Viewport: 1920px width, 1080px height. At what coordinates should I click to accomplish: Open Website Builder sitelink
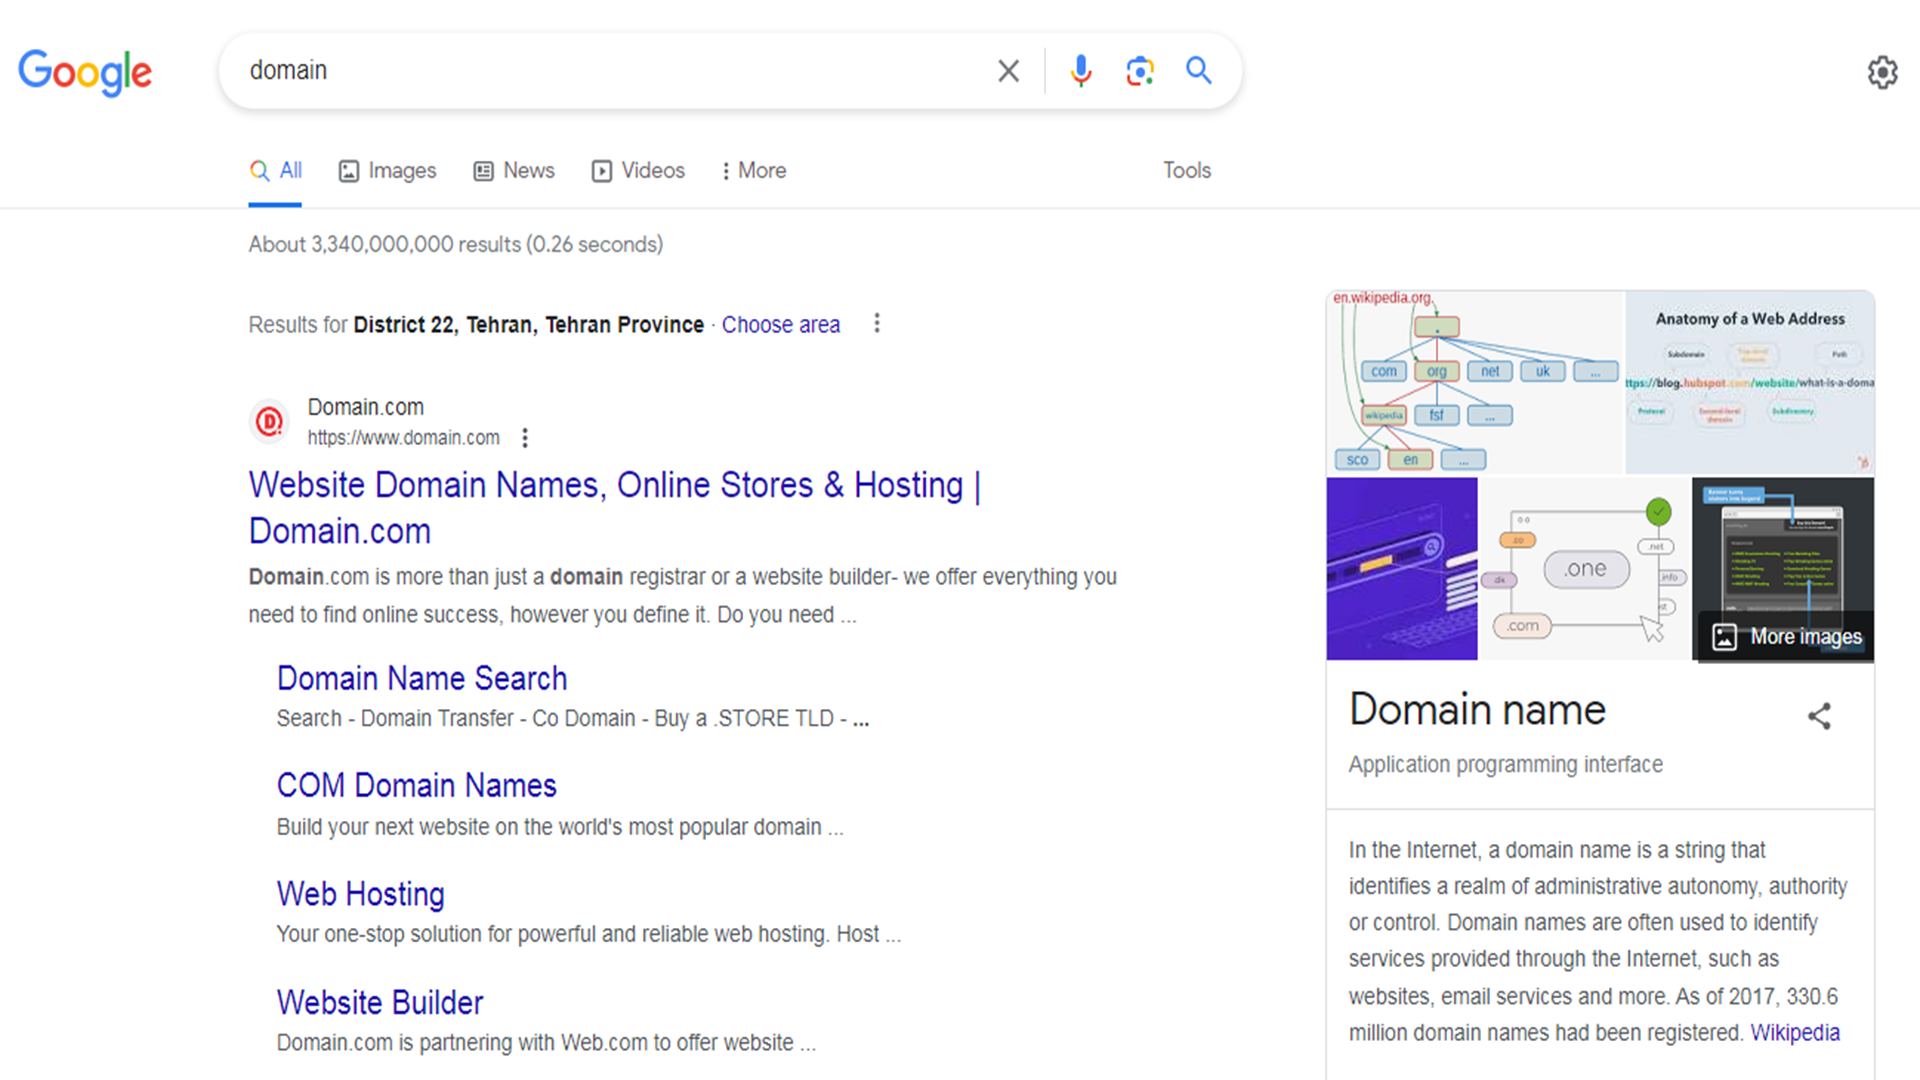click(x=380, y=1002)
